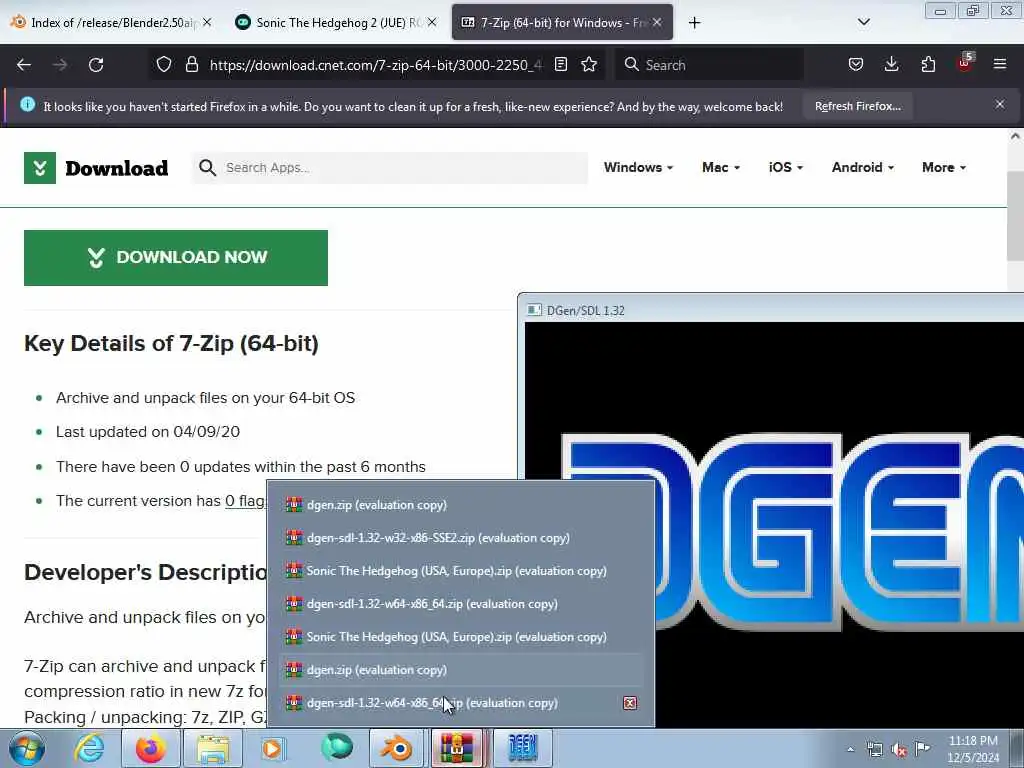Click the Search Apps magnifier icon

coord(207,168)
